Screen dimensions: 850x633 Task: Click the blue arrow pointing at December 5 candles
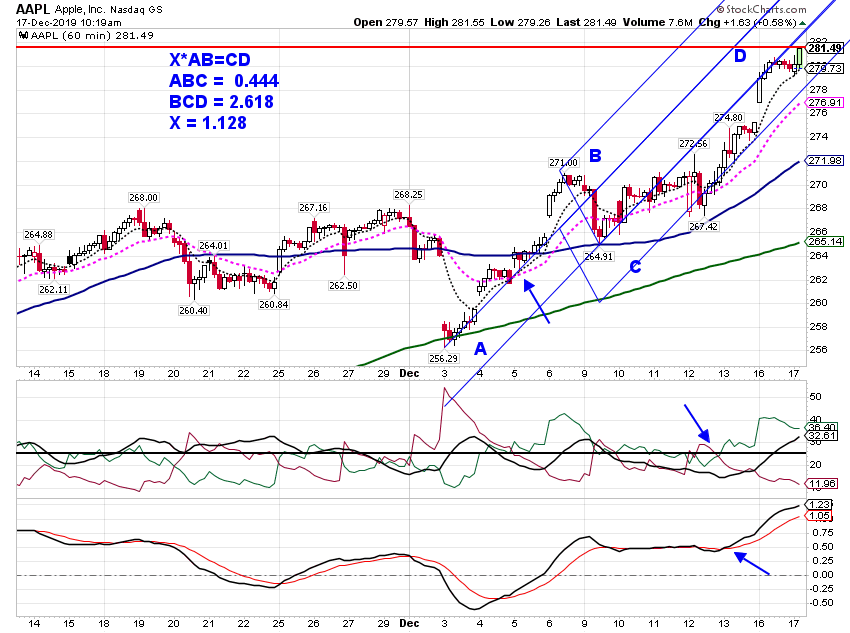pos(536,301)
